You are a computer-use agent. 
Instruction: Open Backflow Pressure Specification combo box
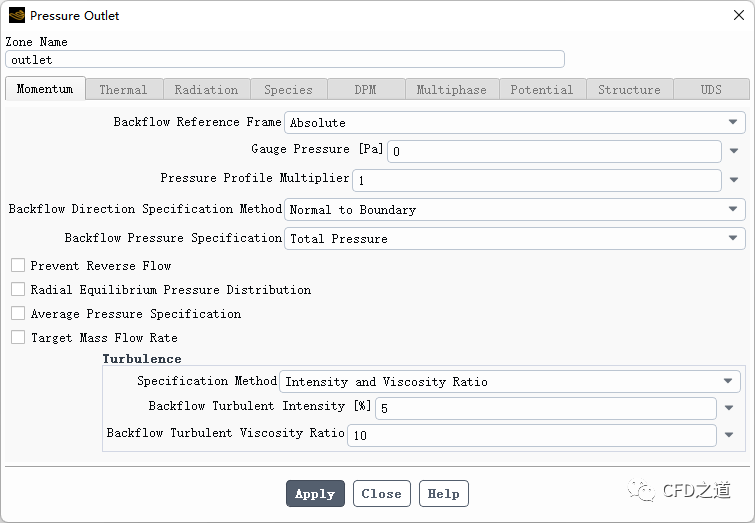(x=515, y=239)
